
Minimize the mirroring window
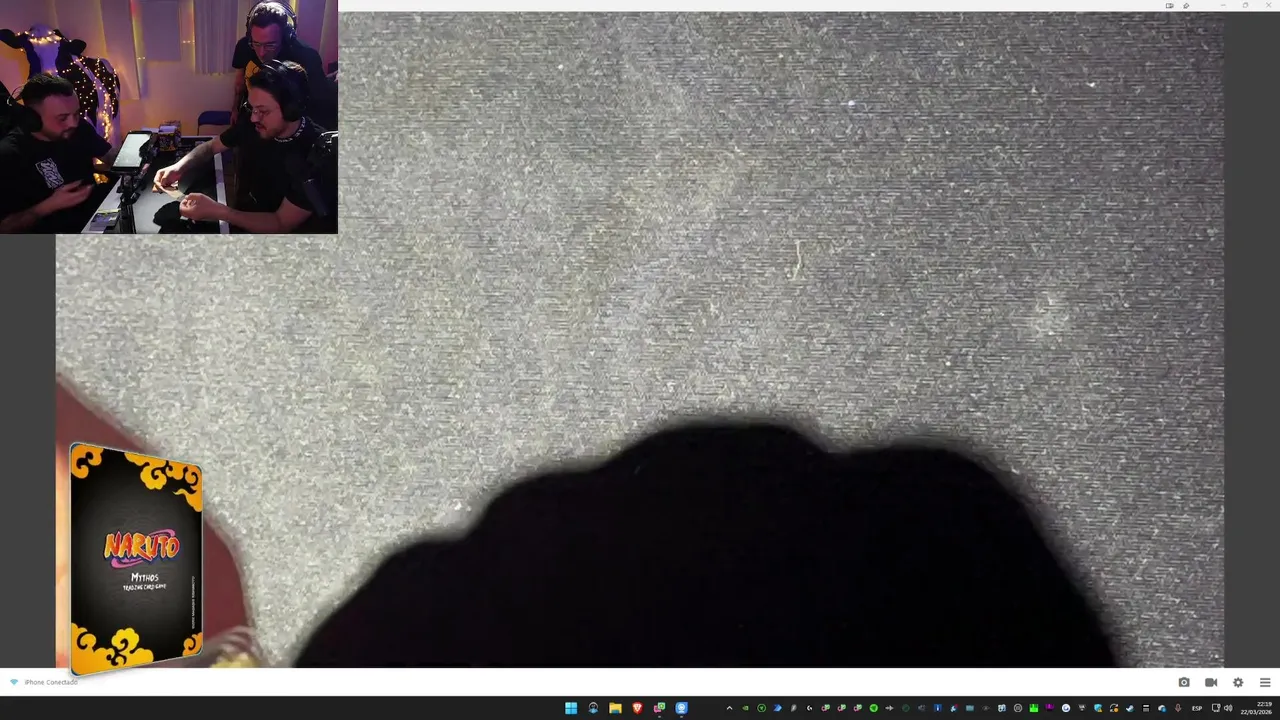(1222, 5)
